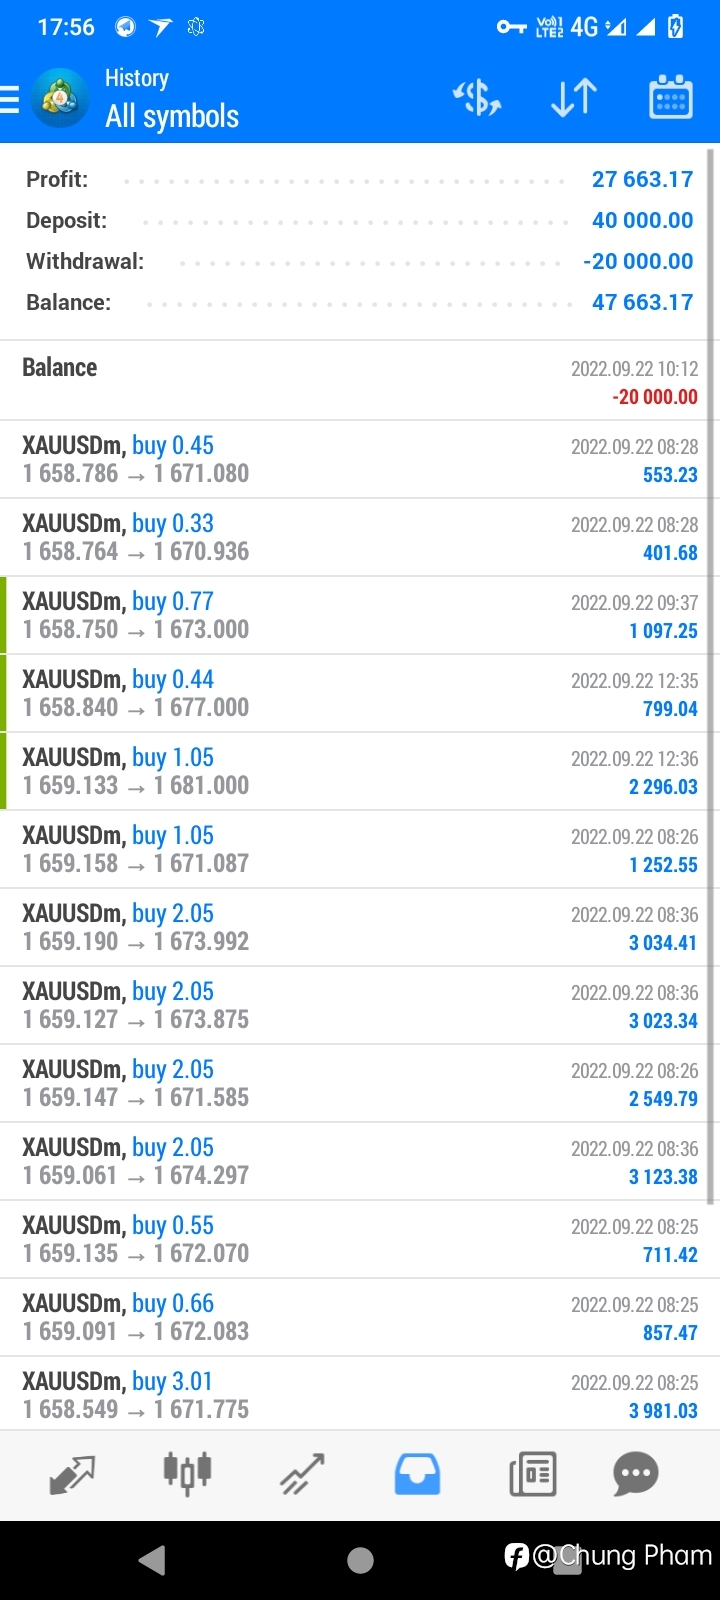Open the Chat messages bubble icon
Viewport: 720px width, 1600px height.
[636, 1474]
